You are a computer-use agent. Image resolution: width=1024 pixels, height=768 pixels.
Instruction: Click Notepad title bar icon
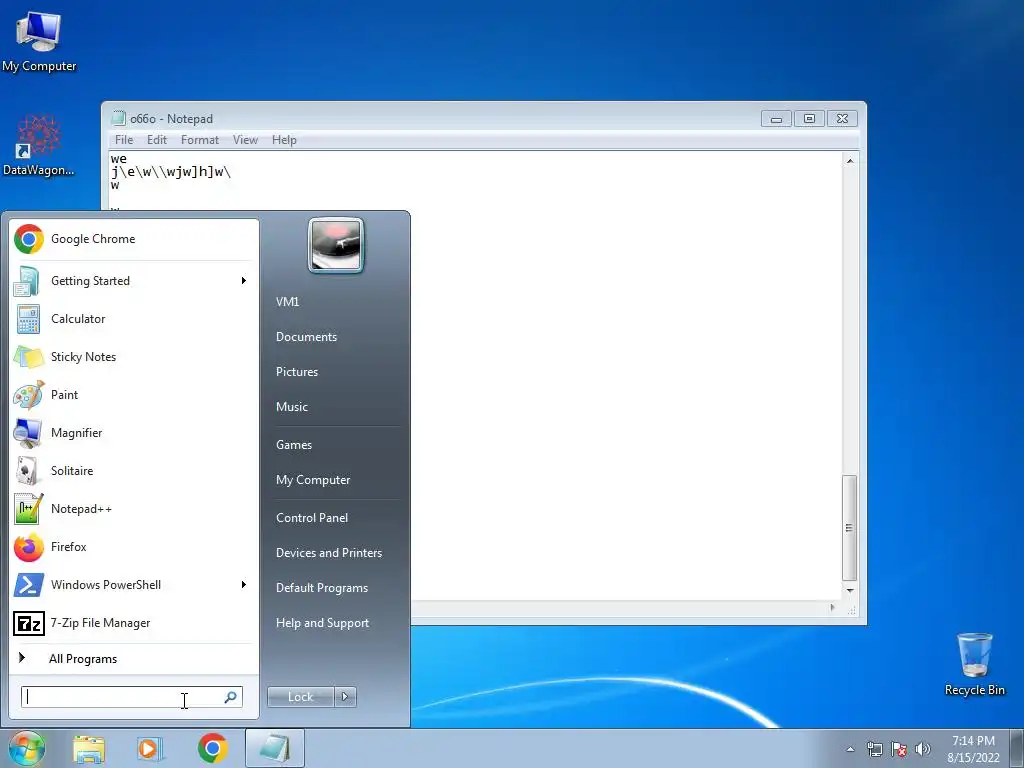click(x=118, y=118)
